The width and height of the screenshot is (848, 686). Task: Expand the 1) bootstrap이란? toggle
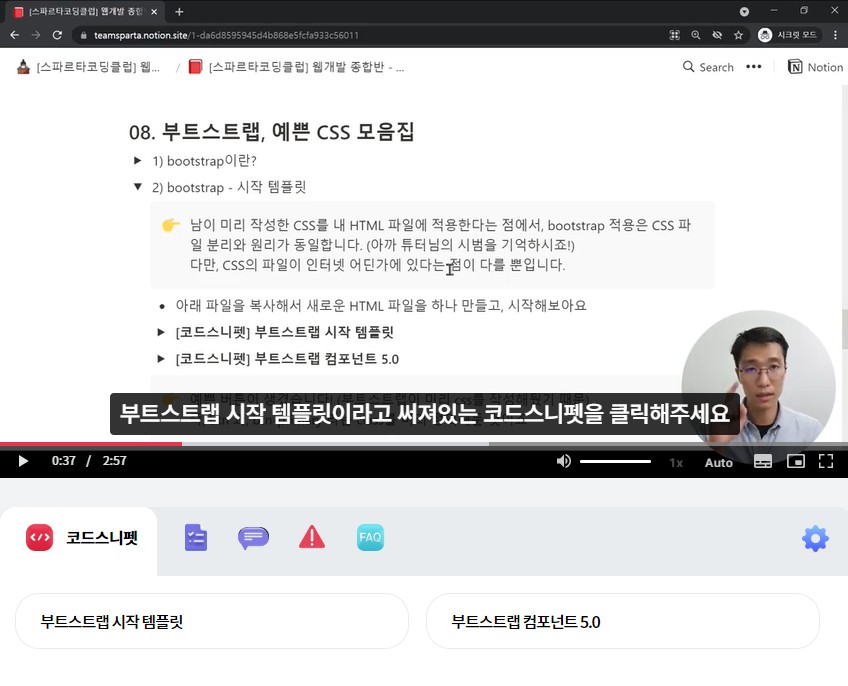tap(137, 161)
